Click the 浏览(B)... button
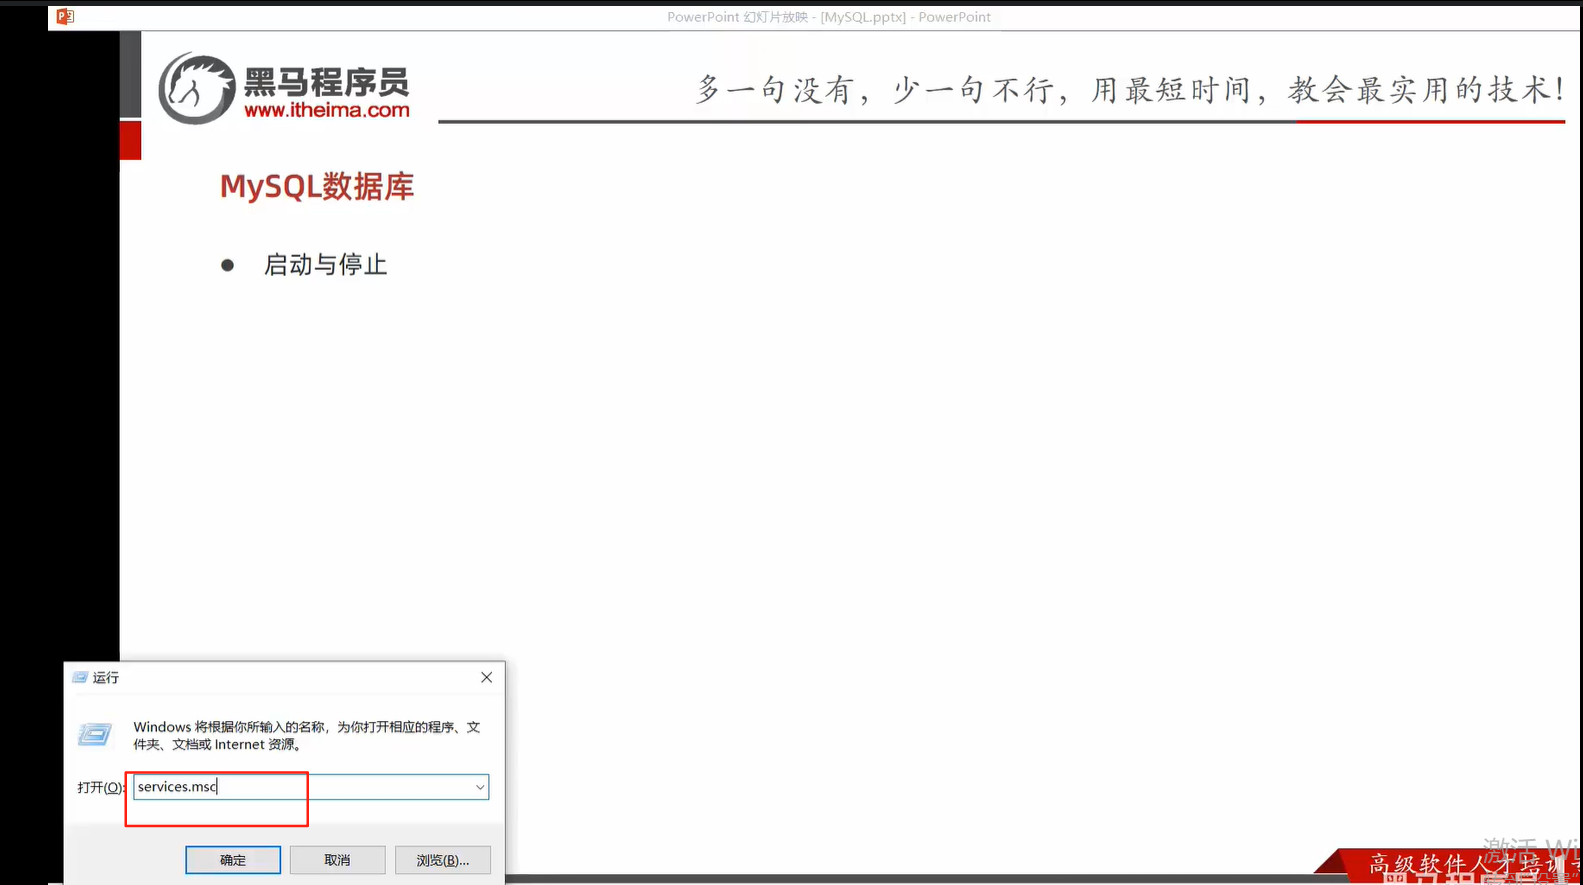Screen dimensions: 1583x885 pyautogui.click(x=442, y=860)
